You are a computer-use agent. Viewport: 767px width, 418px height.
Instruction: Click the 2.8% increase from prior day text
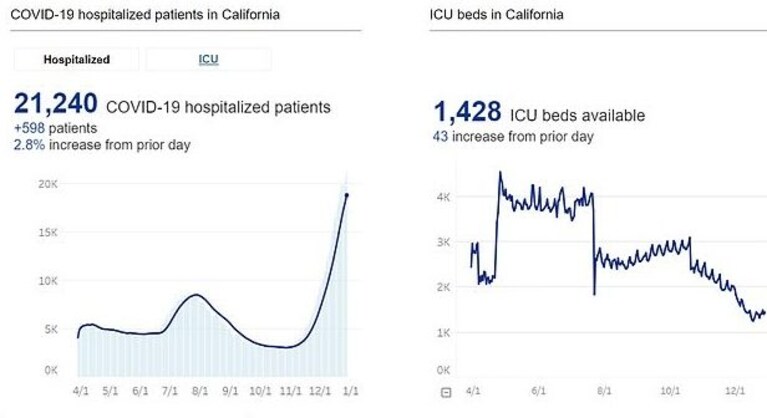102,145
